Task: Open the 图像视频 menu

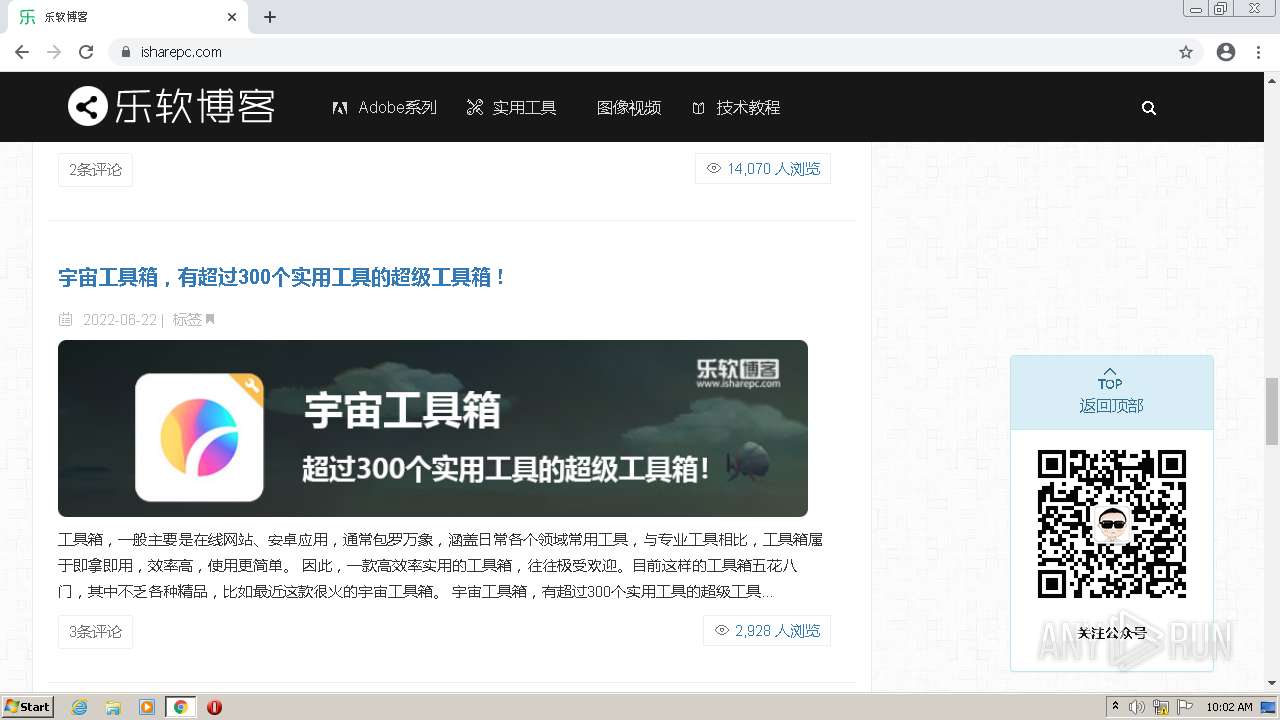Action: [x=629, y=107]
